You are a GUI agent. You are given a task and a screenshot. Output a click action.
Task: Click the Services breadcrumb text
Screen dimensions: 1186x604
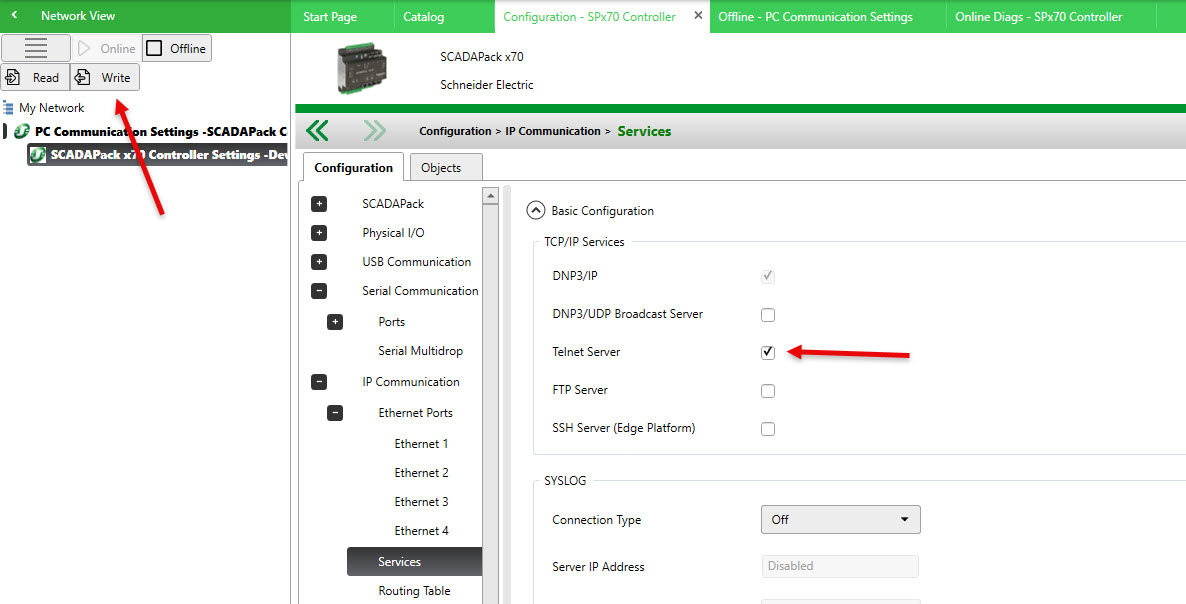click(x=644, y=131)
